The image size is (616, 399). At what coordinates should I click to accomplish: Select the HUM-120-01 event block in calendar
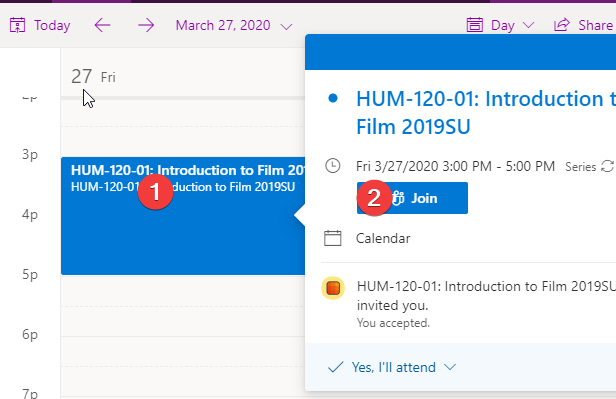point(183,216)
